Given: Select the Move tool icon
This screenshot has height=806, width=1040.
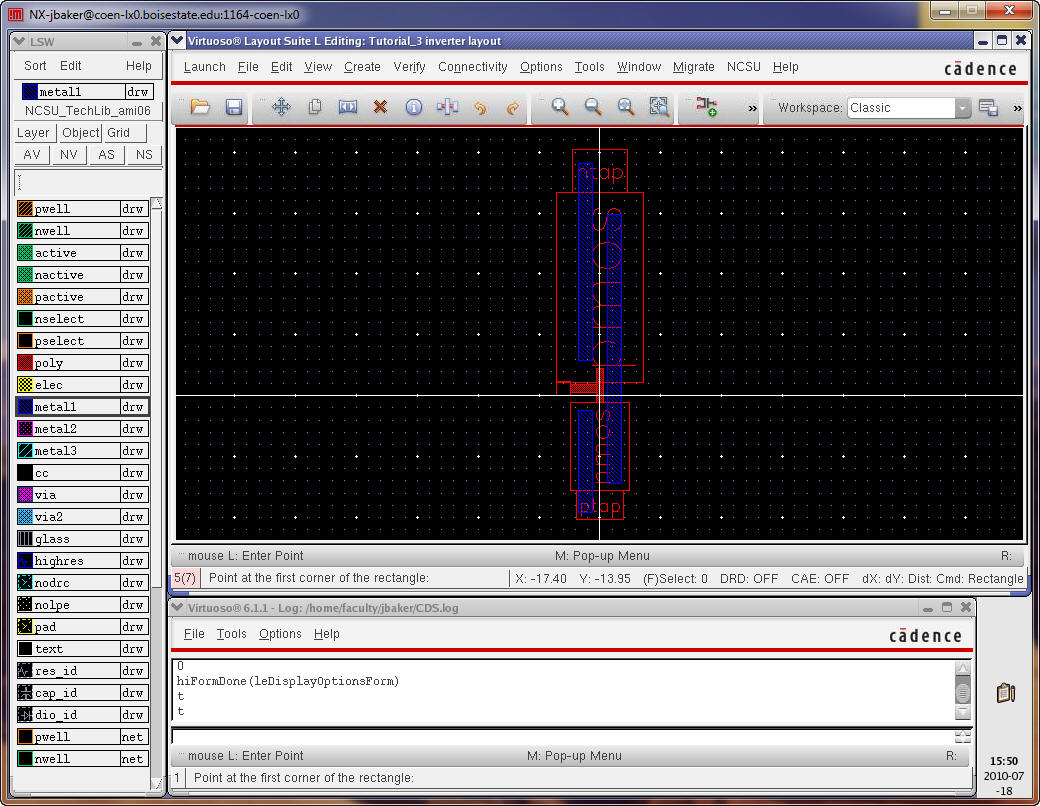Looking at the screenshot, I should click(281, 107).
